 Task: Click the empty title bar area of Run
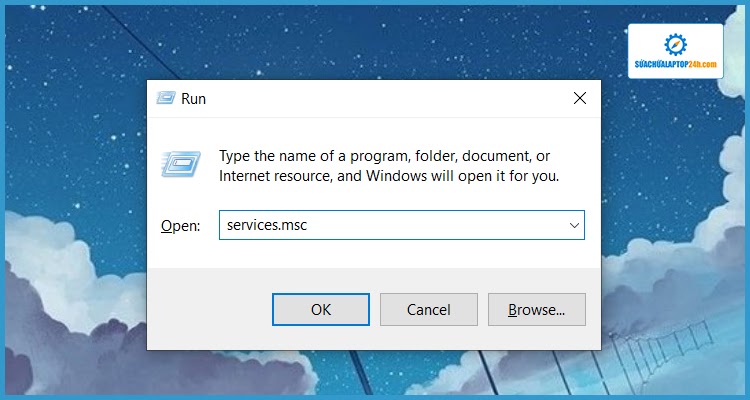380,99
